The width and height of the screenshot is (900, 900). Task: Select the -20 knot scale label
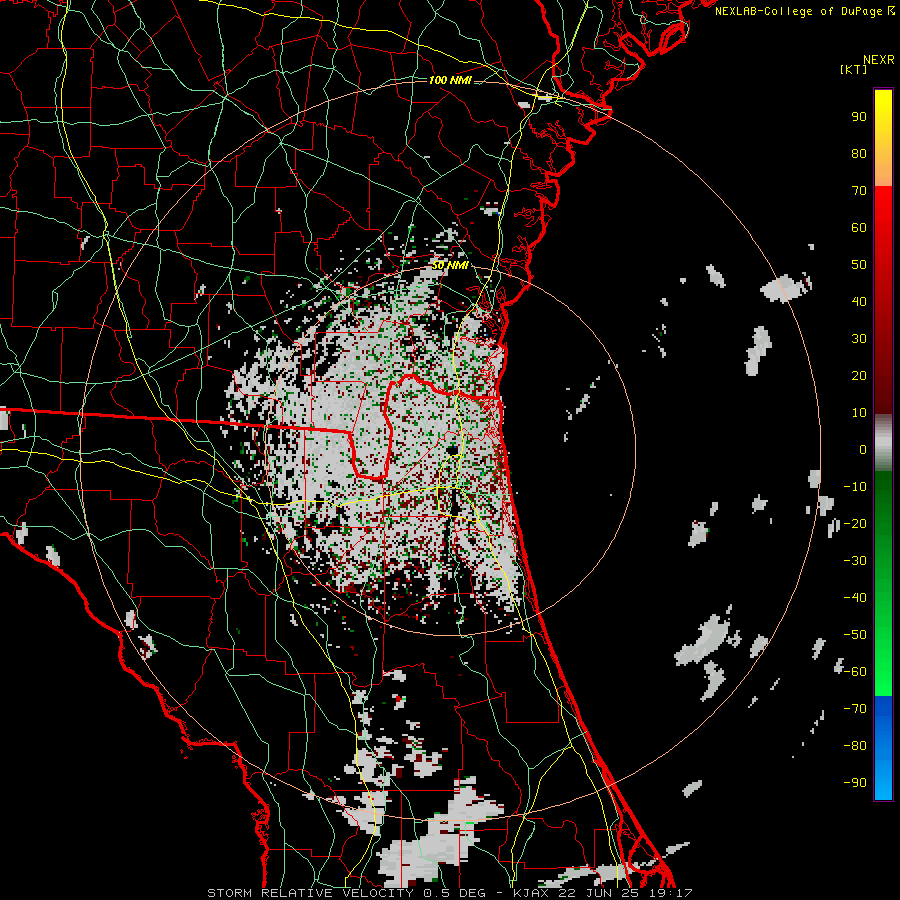(x=855, y=524)
